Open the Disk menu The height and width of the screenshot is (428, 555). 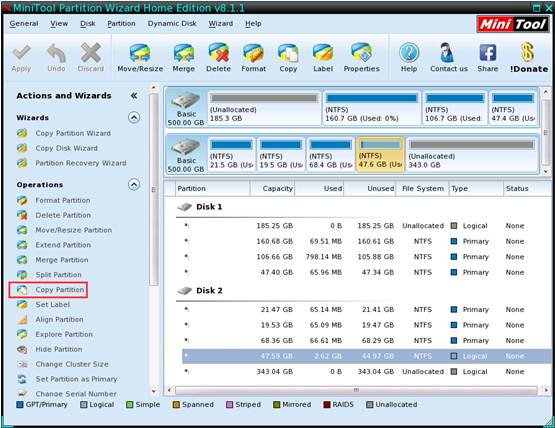(87, 24)
